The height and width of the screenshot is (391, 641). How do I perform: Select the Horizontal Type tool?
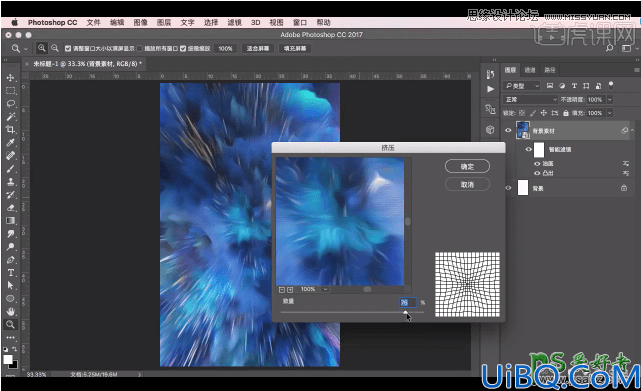coord(11,273)
